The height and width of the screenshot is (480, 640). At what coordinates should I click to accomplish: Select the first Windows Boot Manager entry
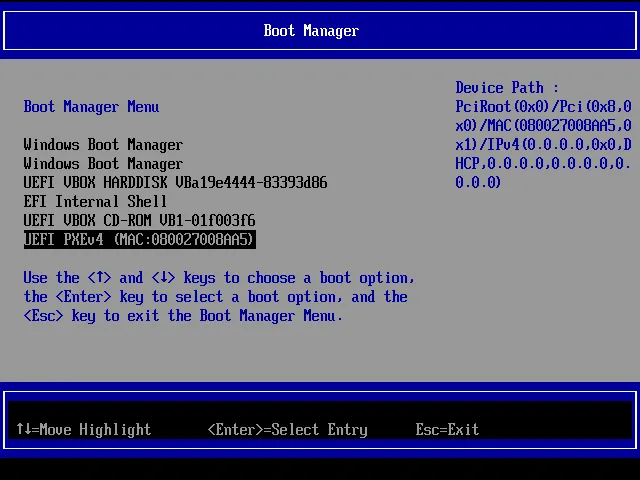click(103, 145)
